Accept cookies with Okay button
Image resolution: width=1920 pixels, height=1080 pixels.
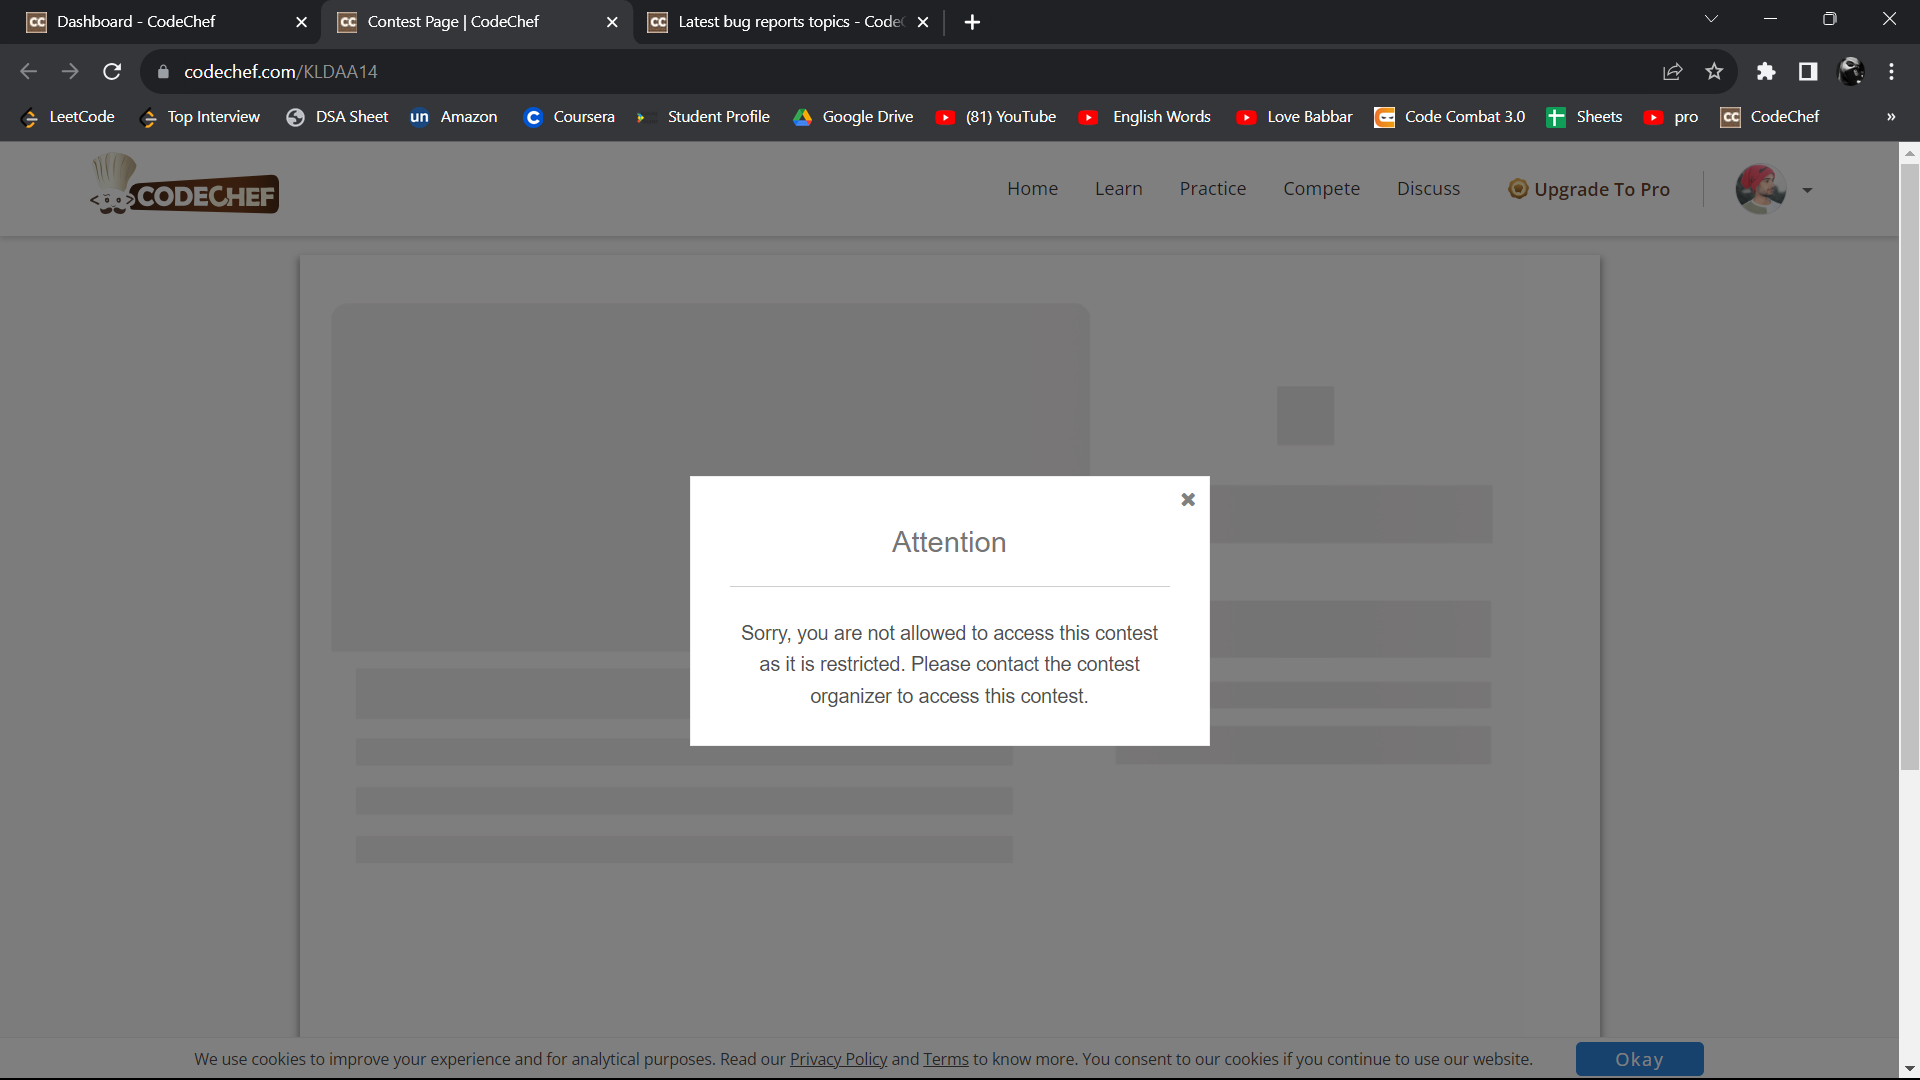[x=1639, y=1059]
